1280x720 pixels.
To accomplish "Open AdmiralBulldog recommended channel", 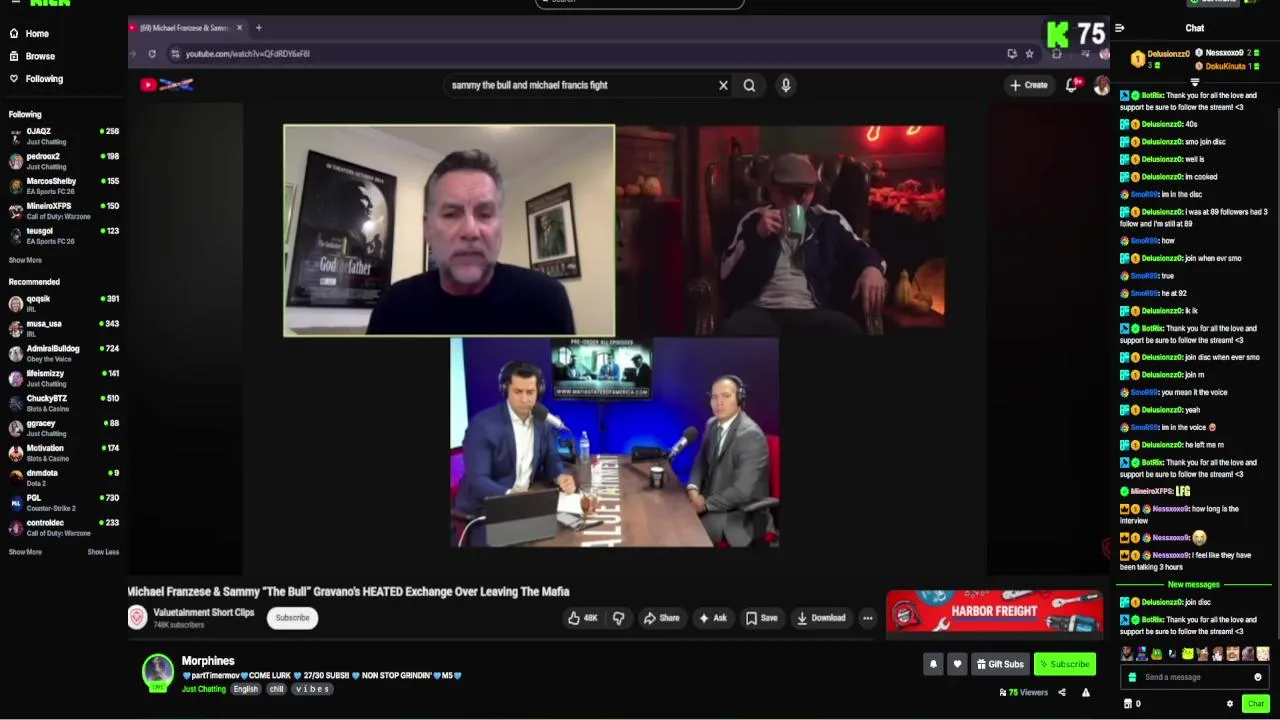I will pos(63,353).
